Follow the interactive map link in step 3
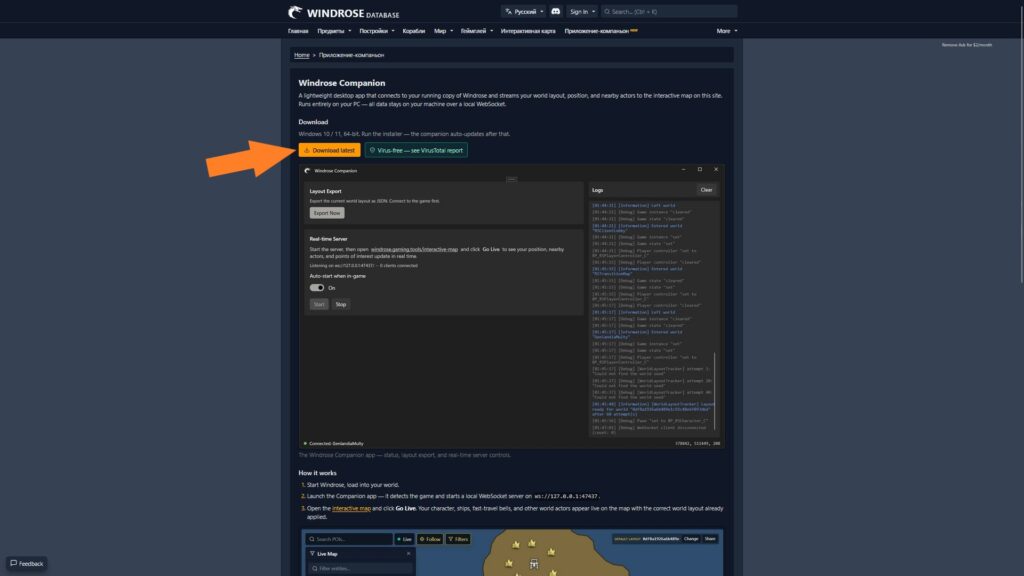The image size is (1024, 576). 351,508
